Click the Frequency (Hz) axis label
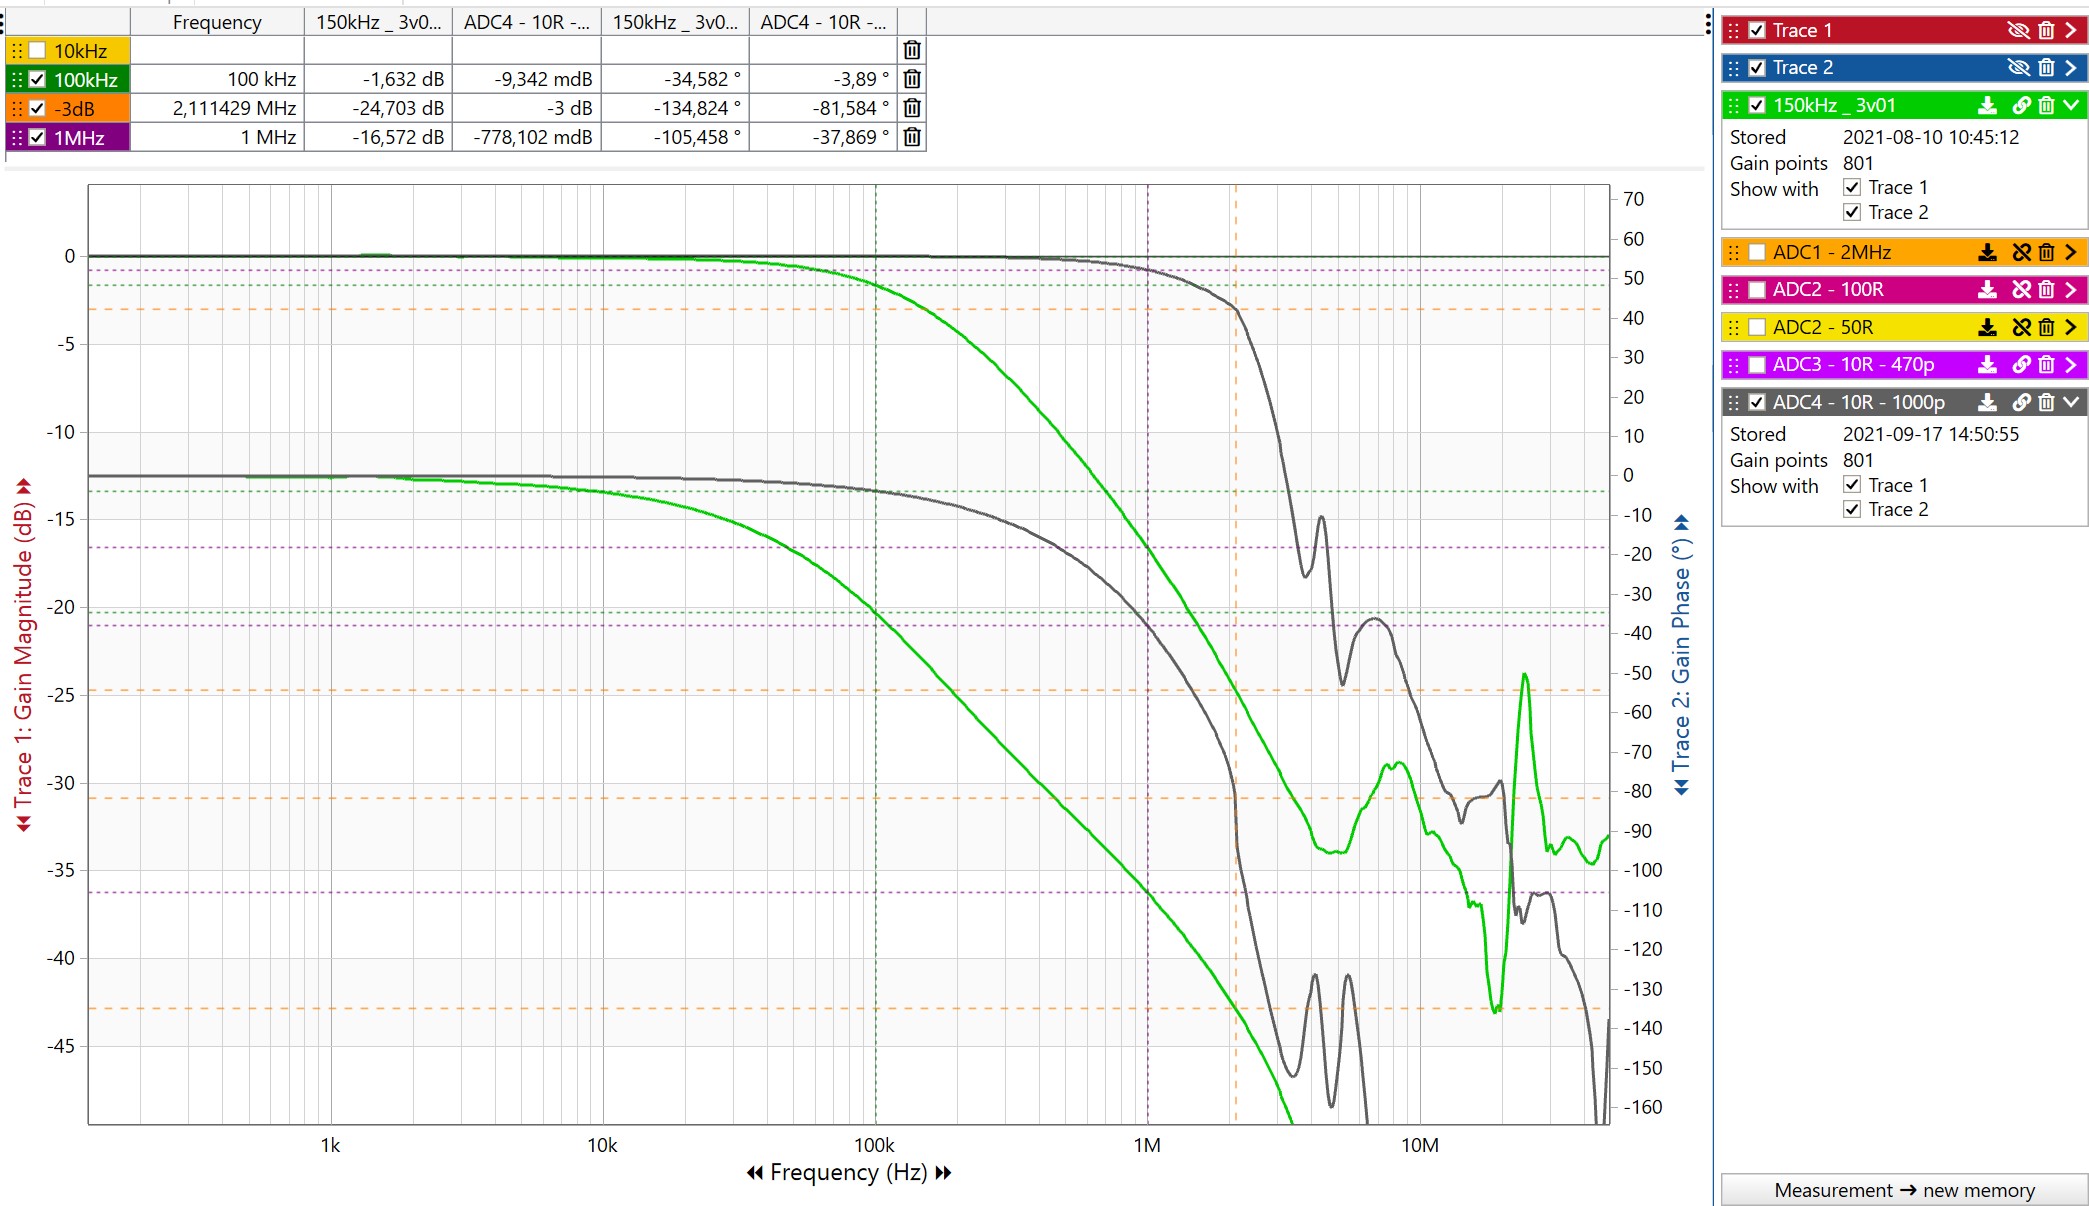Image resolution: width=2089 pixels, height=1206 pixels. (848, 1172)
